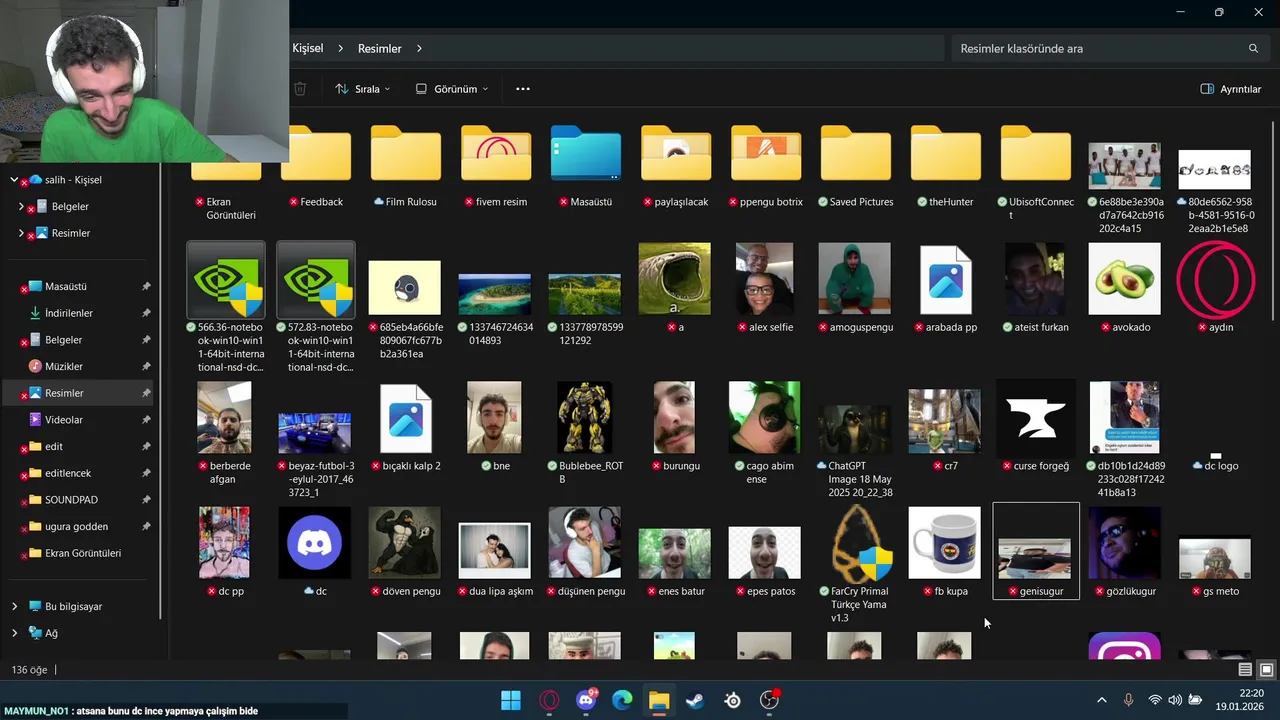Screen dimensions: 1280x720
Task: Open the Sırala sort dropdown
Action: pyautogui.click(x=363, y=89)
